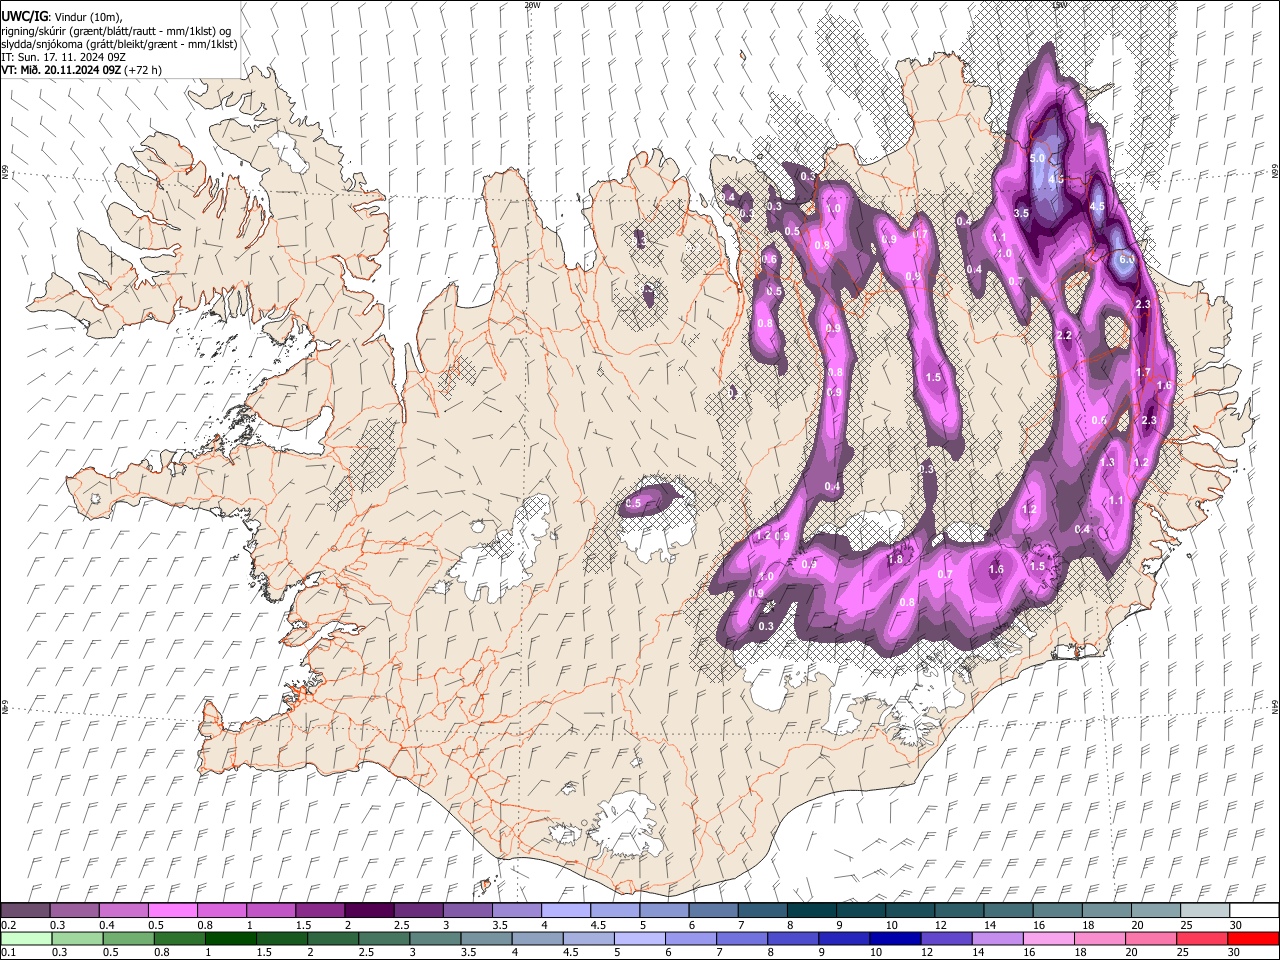The image size is (1280, 960).
Task: Pick the bright magenta snow swatch between 0.5 and 0.8
Action: tap(172, 911)
